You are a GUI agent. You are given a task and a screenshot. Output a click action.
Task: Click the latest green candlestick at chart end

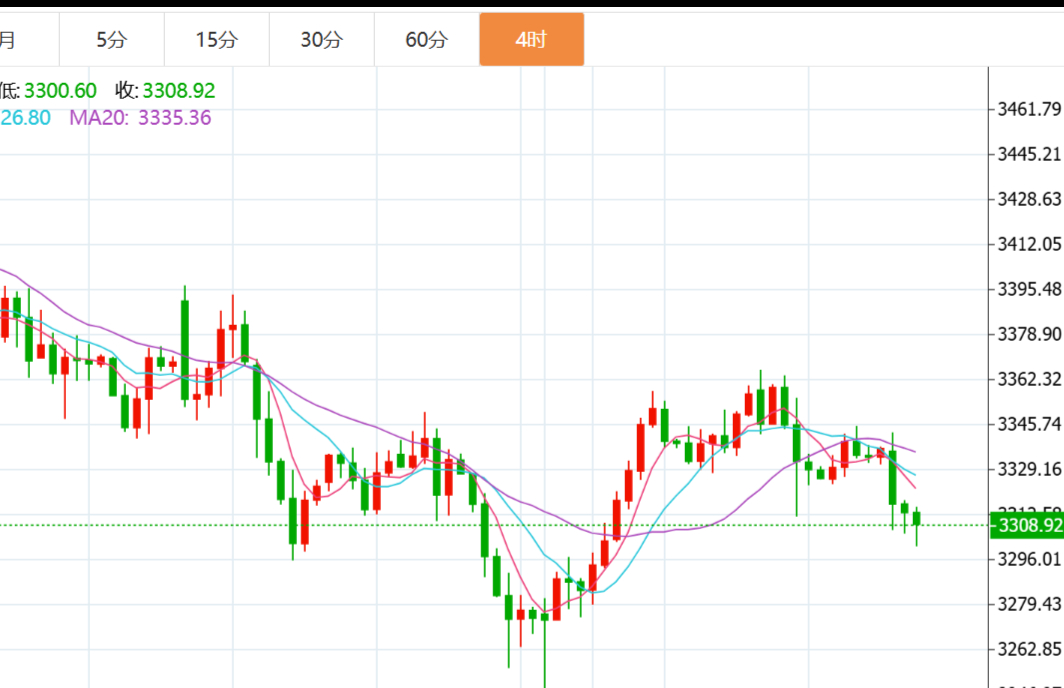click(917, 519)
